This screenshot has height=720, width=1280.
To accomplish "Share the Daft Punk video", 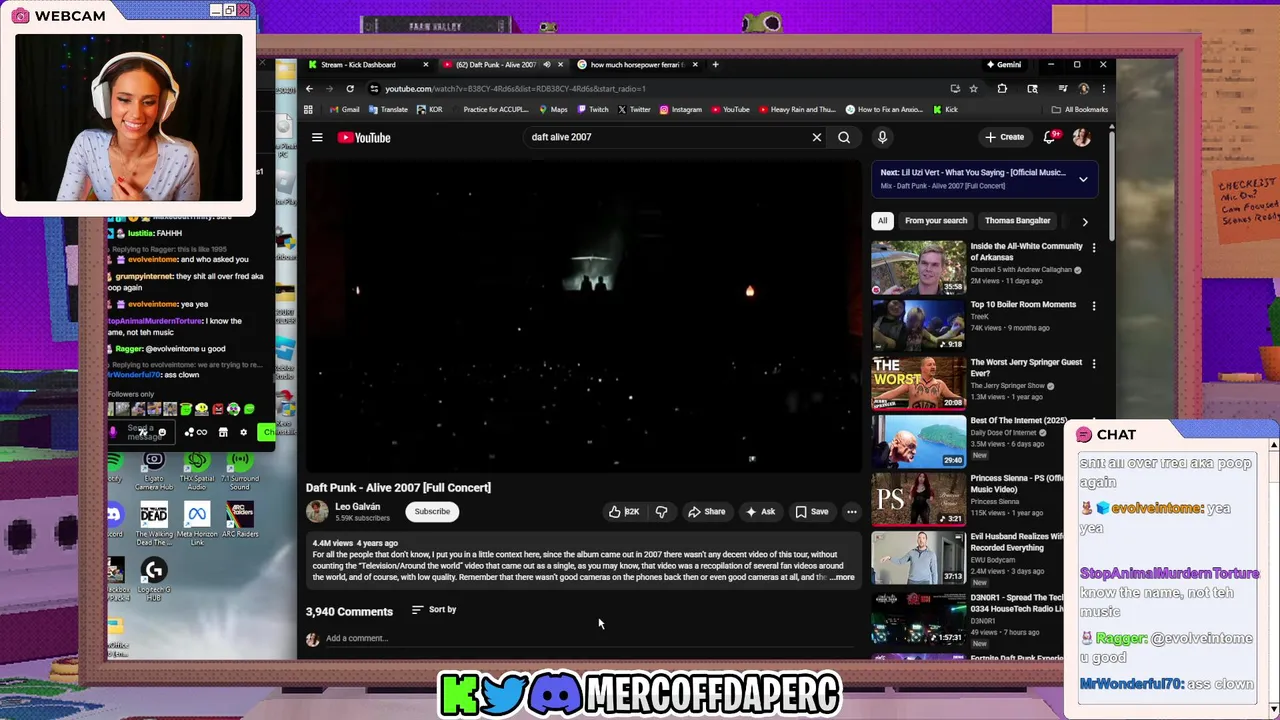I will (x=706, y=512).
